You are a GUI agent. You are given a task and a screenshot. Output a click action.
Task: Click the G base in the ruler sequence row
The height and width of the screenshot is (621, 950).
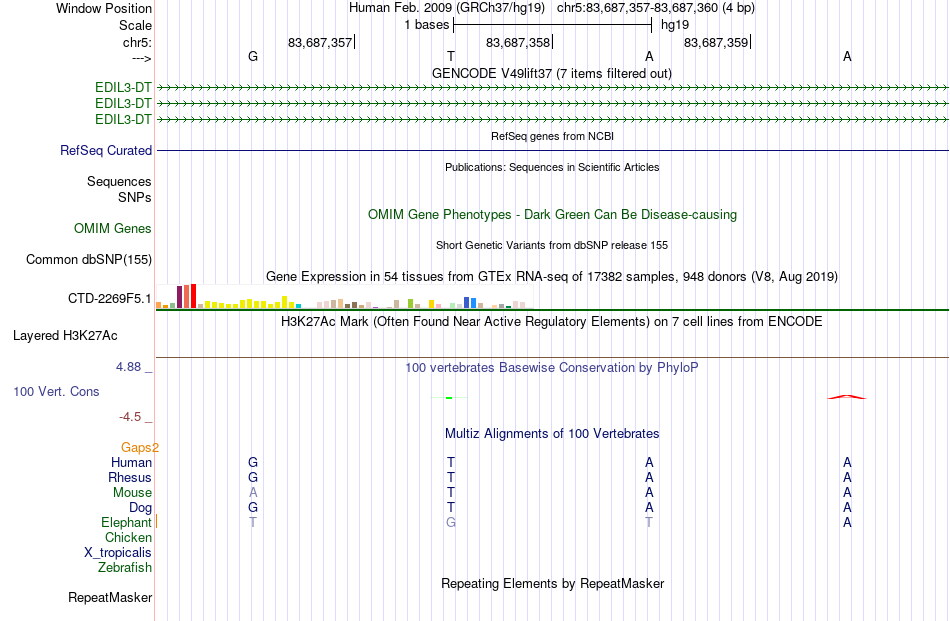click(x=253, y=56)
